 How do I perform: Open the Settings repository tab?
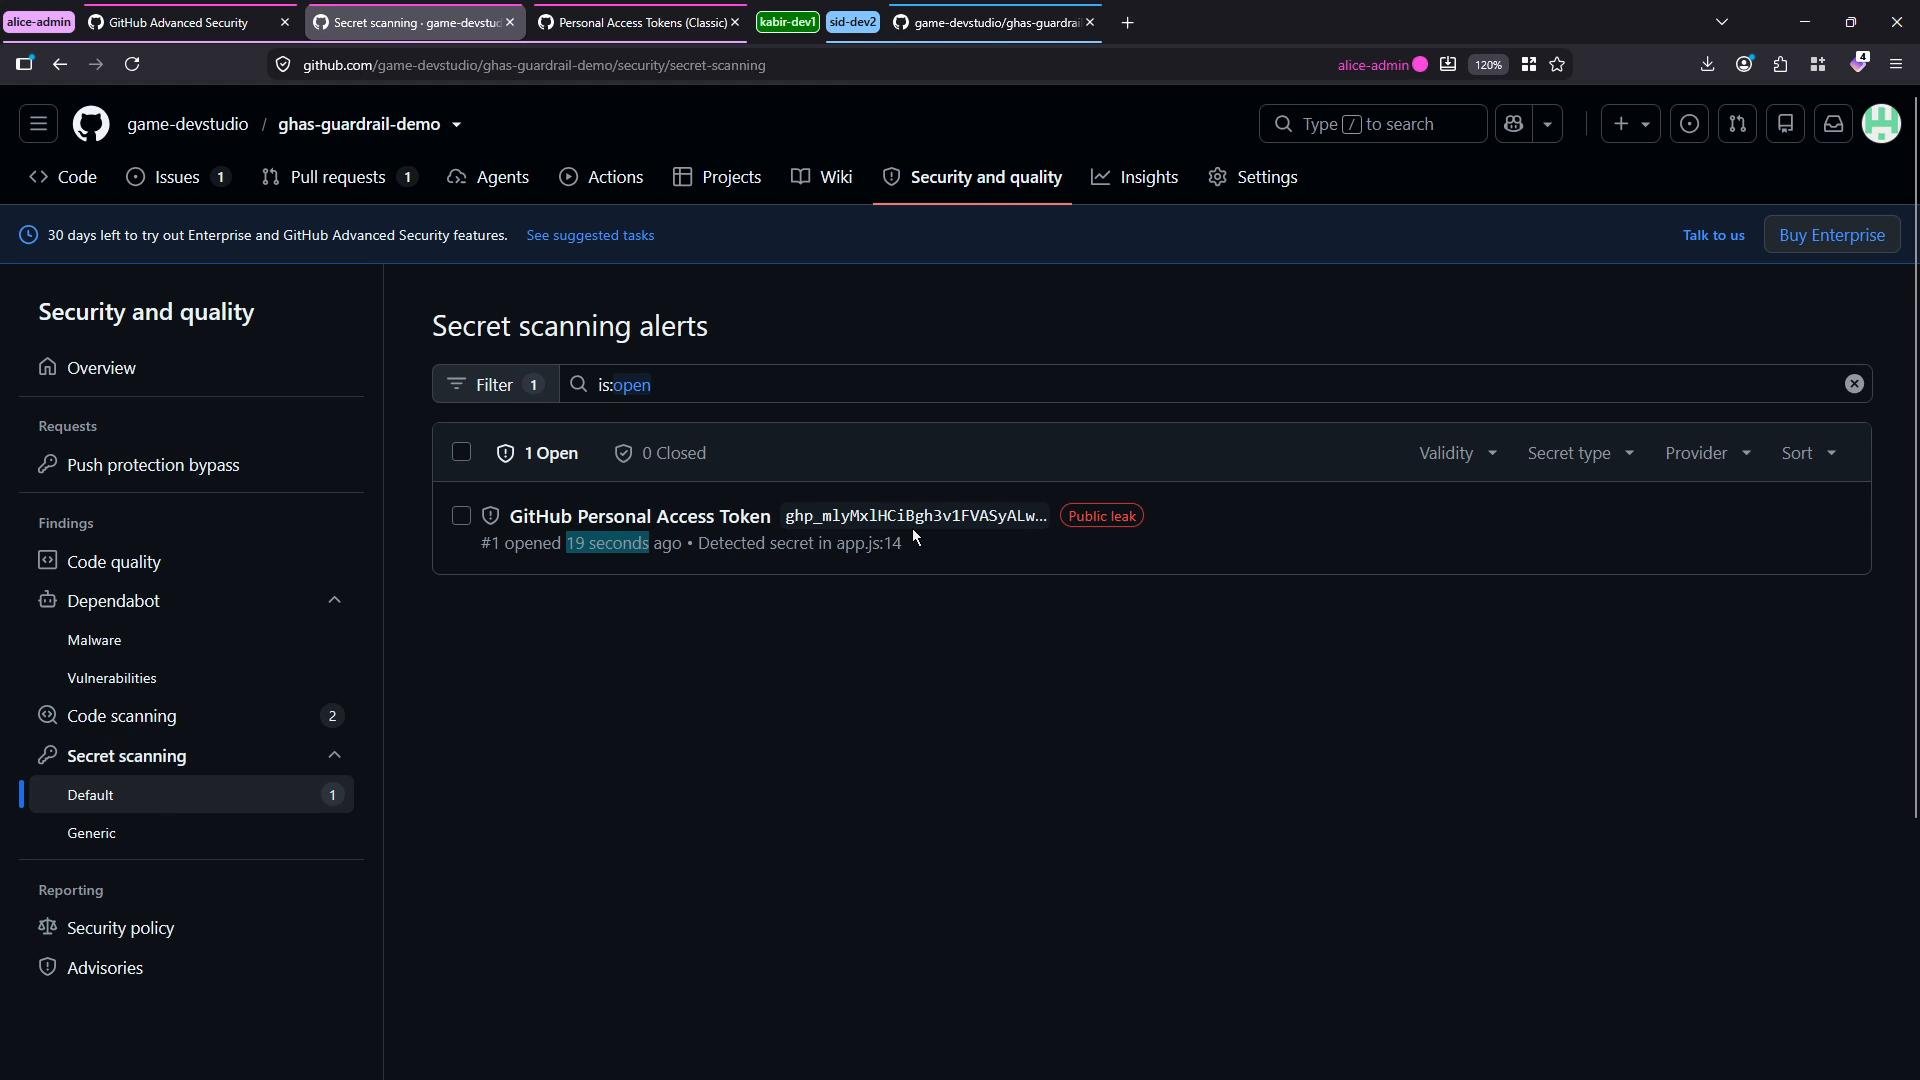[x=1252, y=177]
